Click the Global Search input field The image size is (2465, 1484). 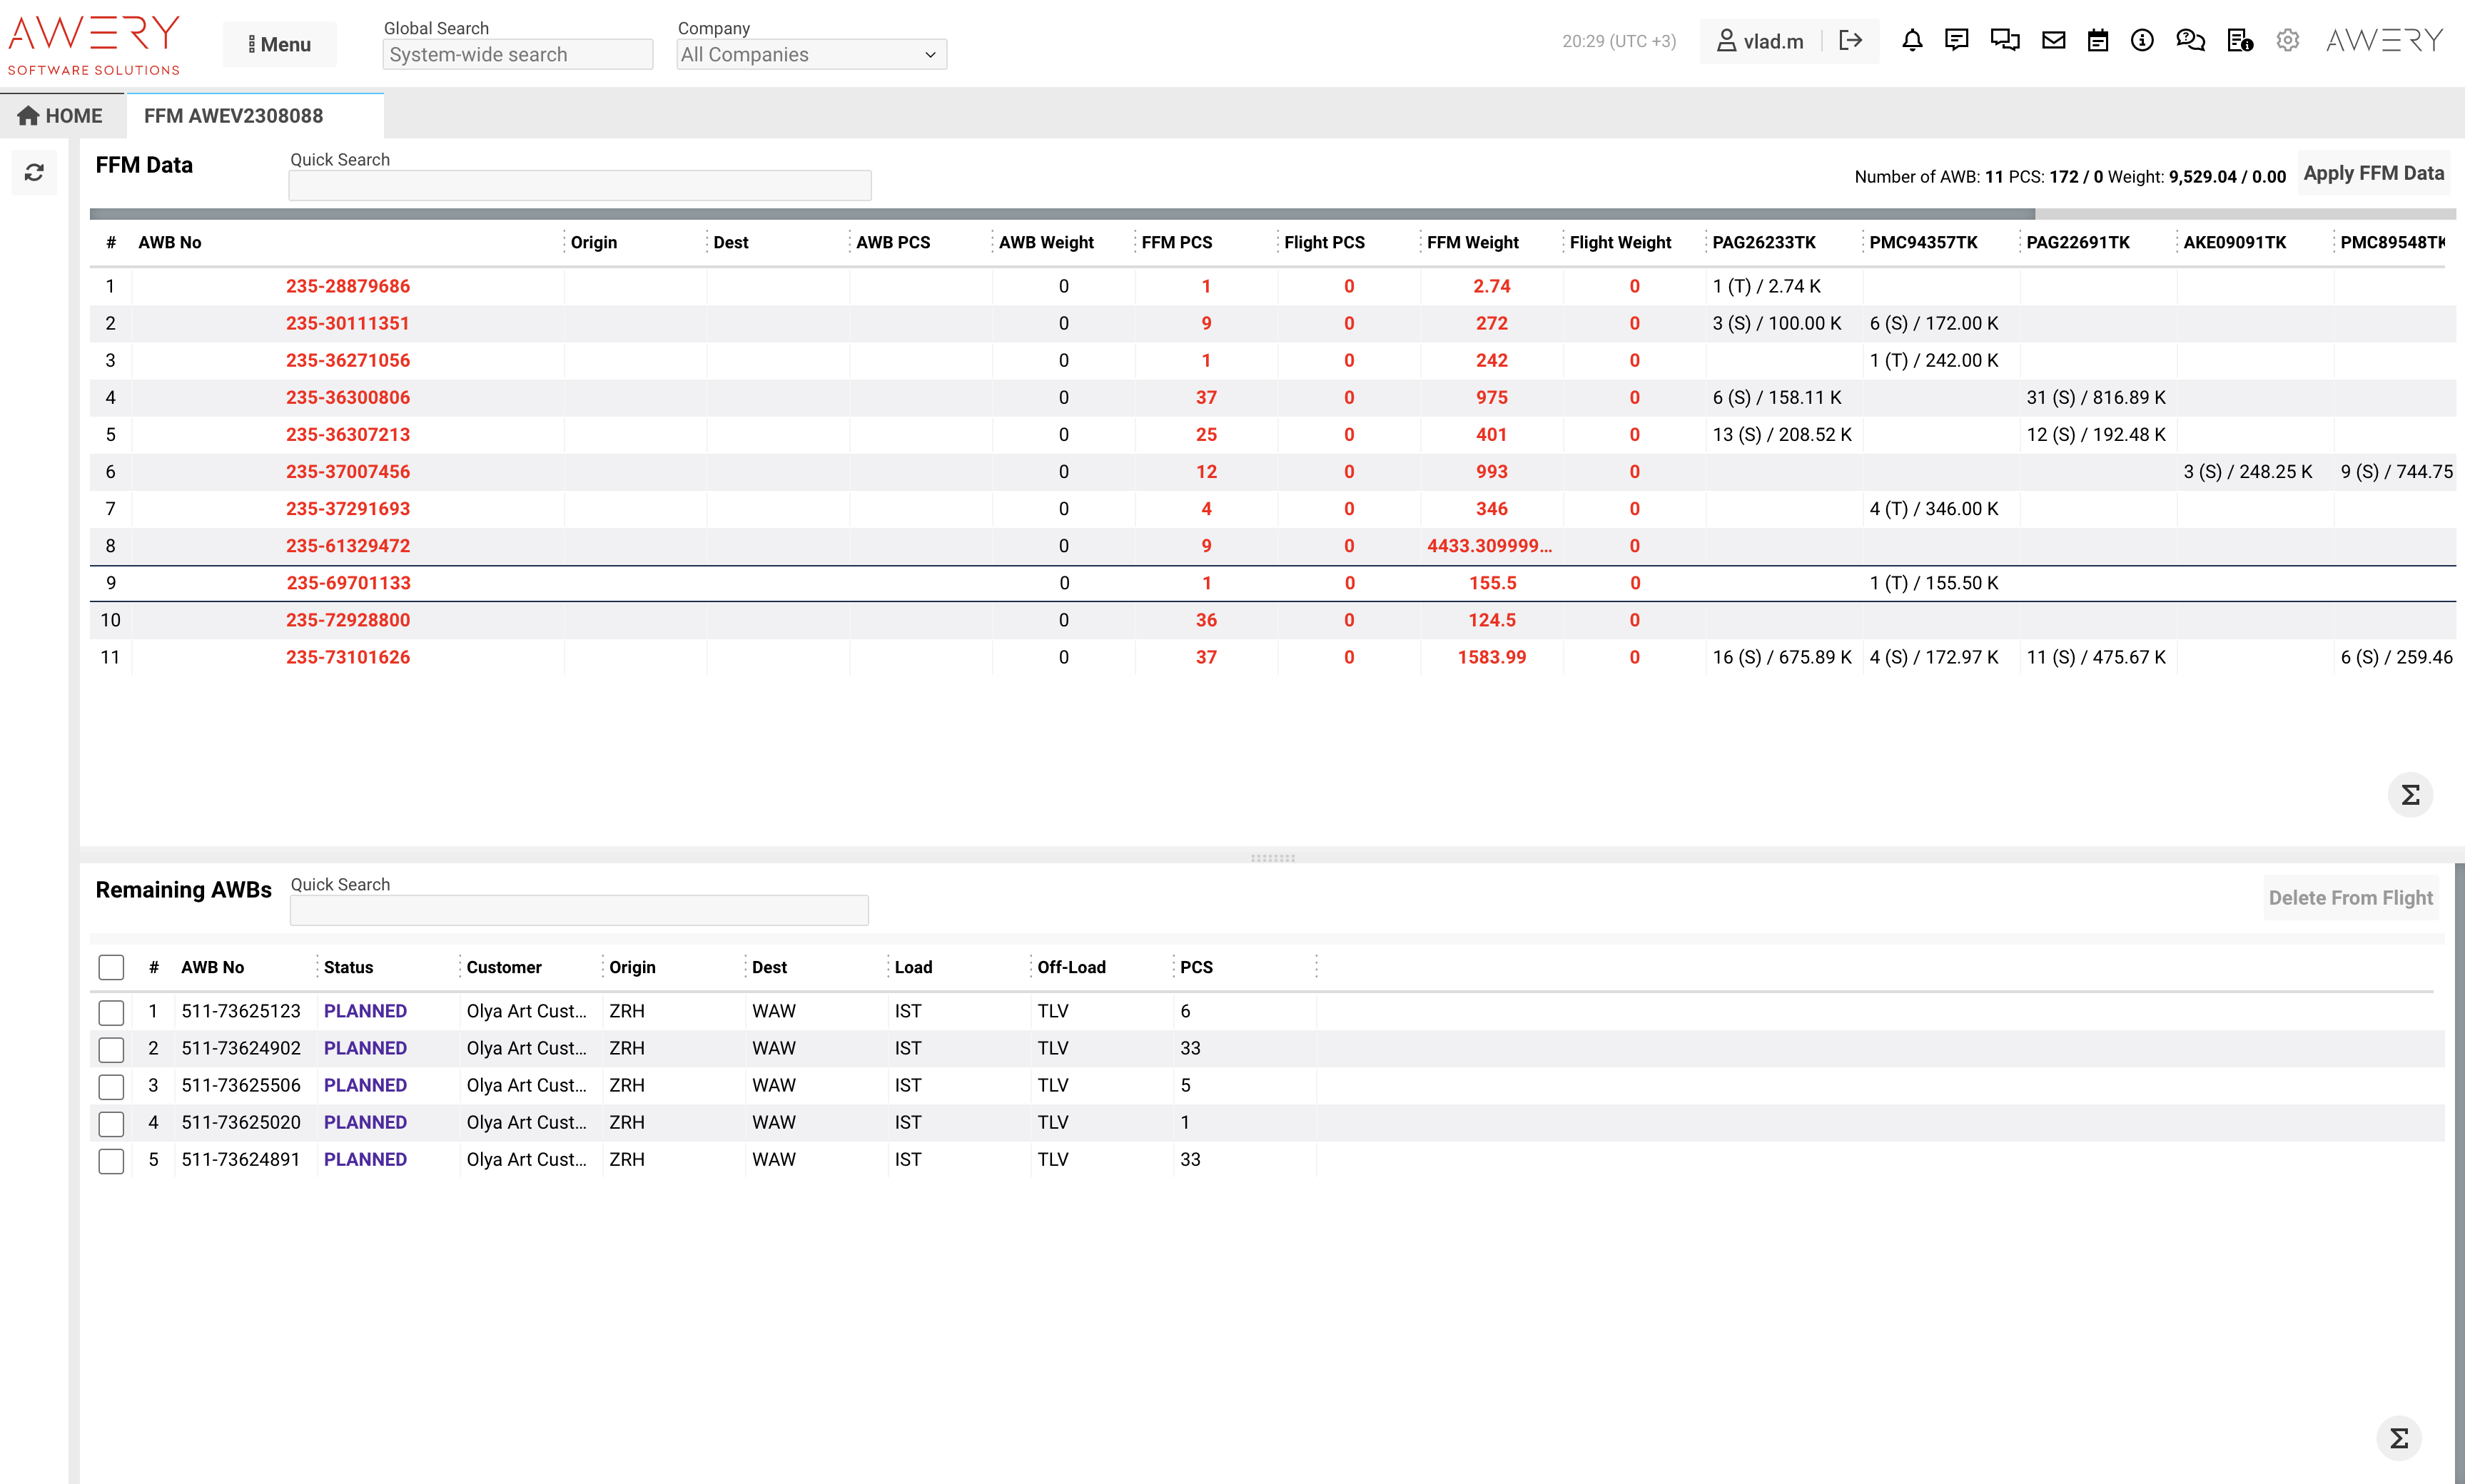coord(517,55)
